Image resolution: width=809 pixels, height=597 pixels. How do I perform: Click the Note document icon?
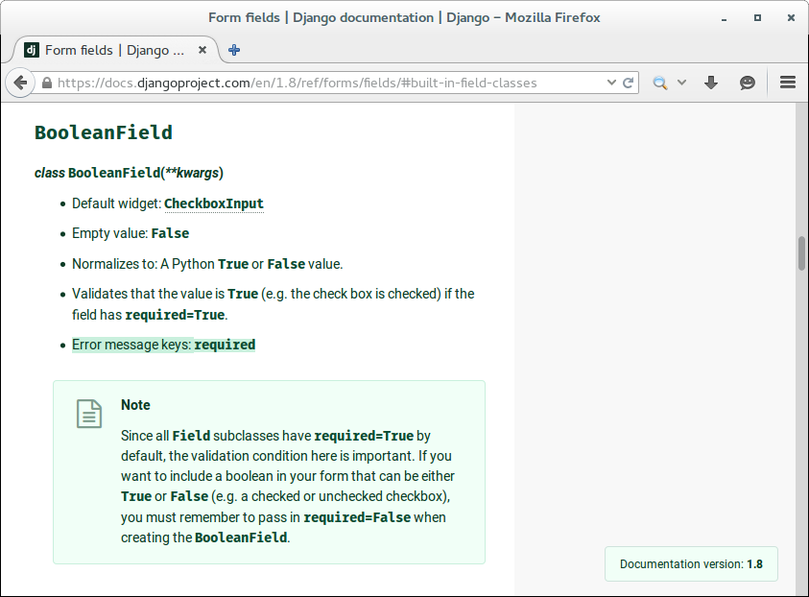click(x=89, y=413)
